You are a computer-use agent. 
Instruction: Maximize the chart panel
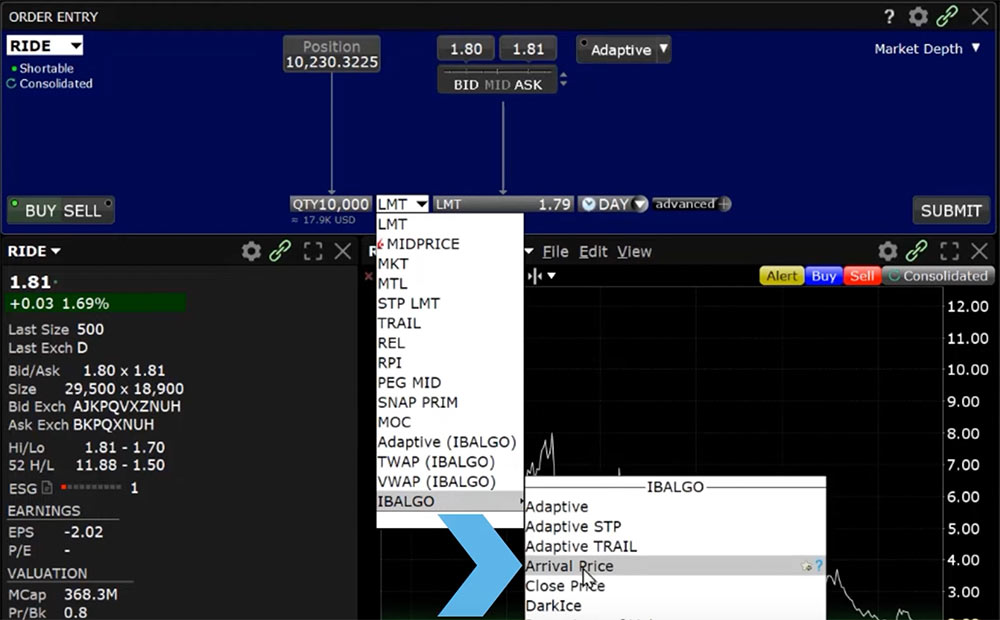949,251
